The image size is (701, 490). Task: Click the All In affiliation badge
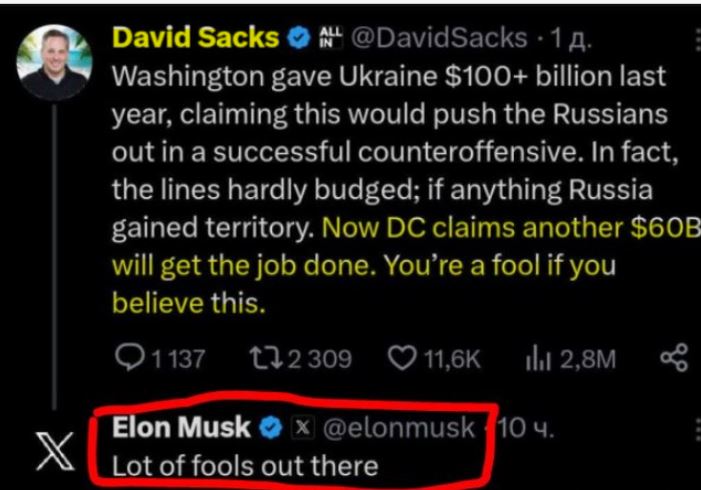pos(330,37)
